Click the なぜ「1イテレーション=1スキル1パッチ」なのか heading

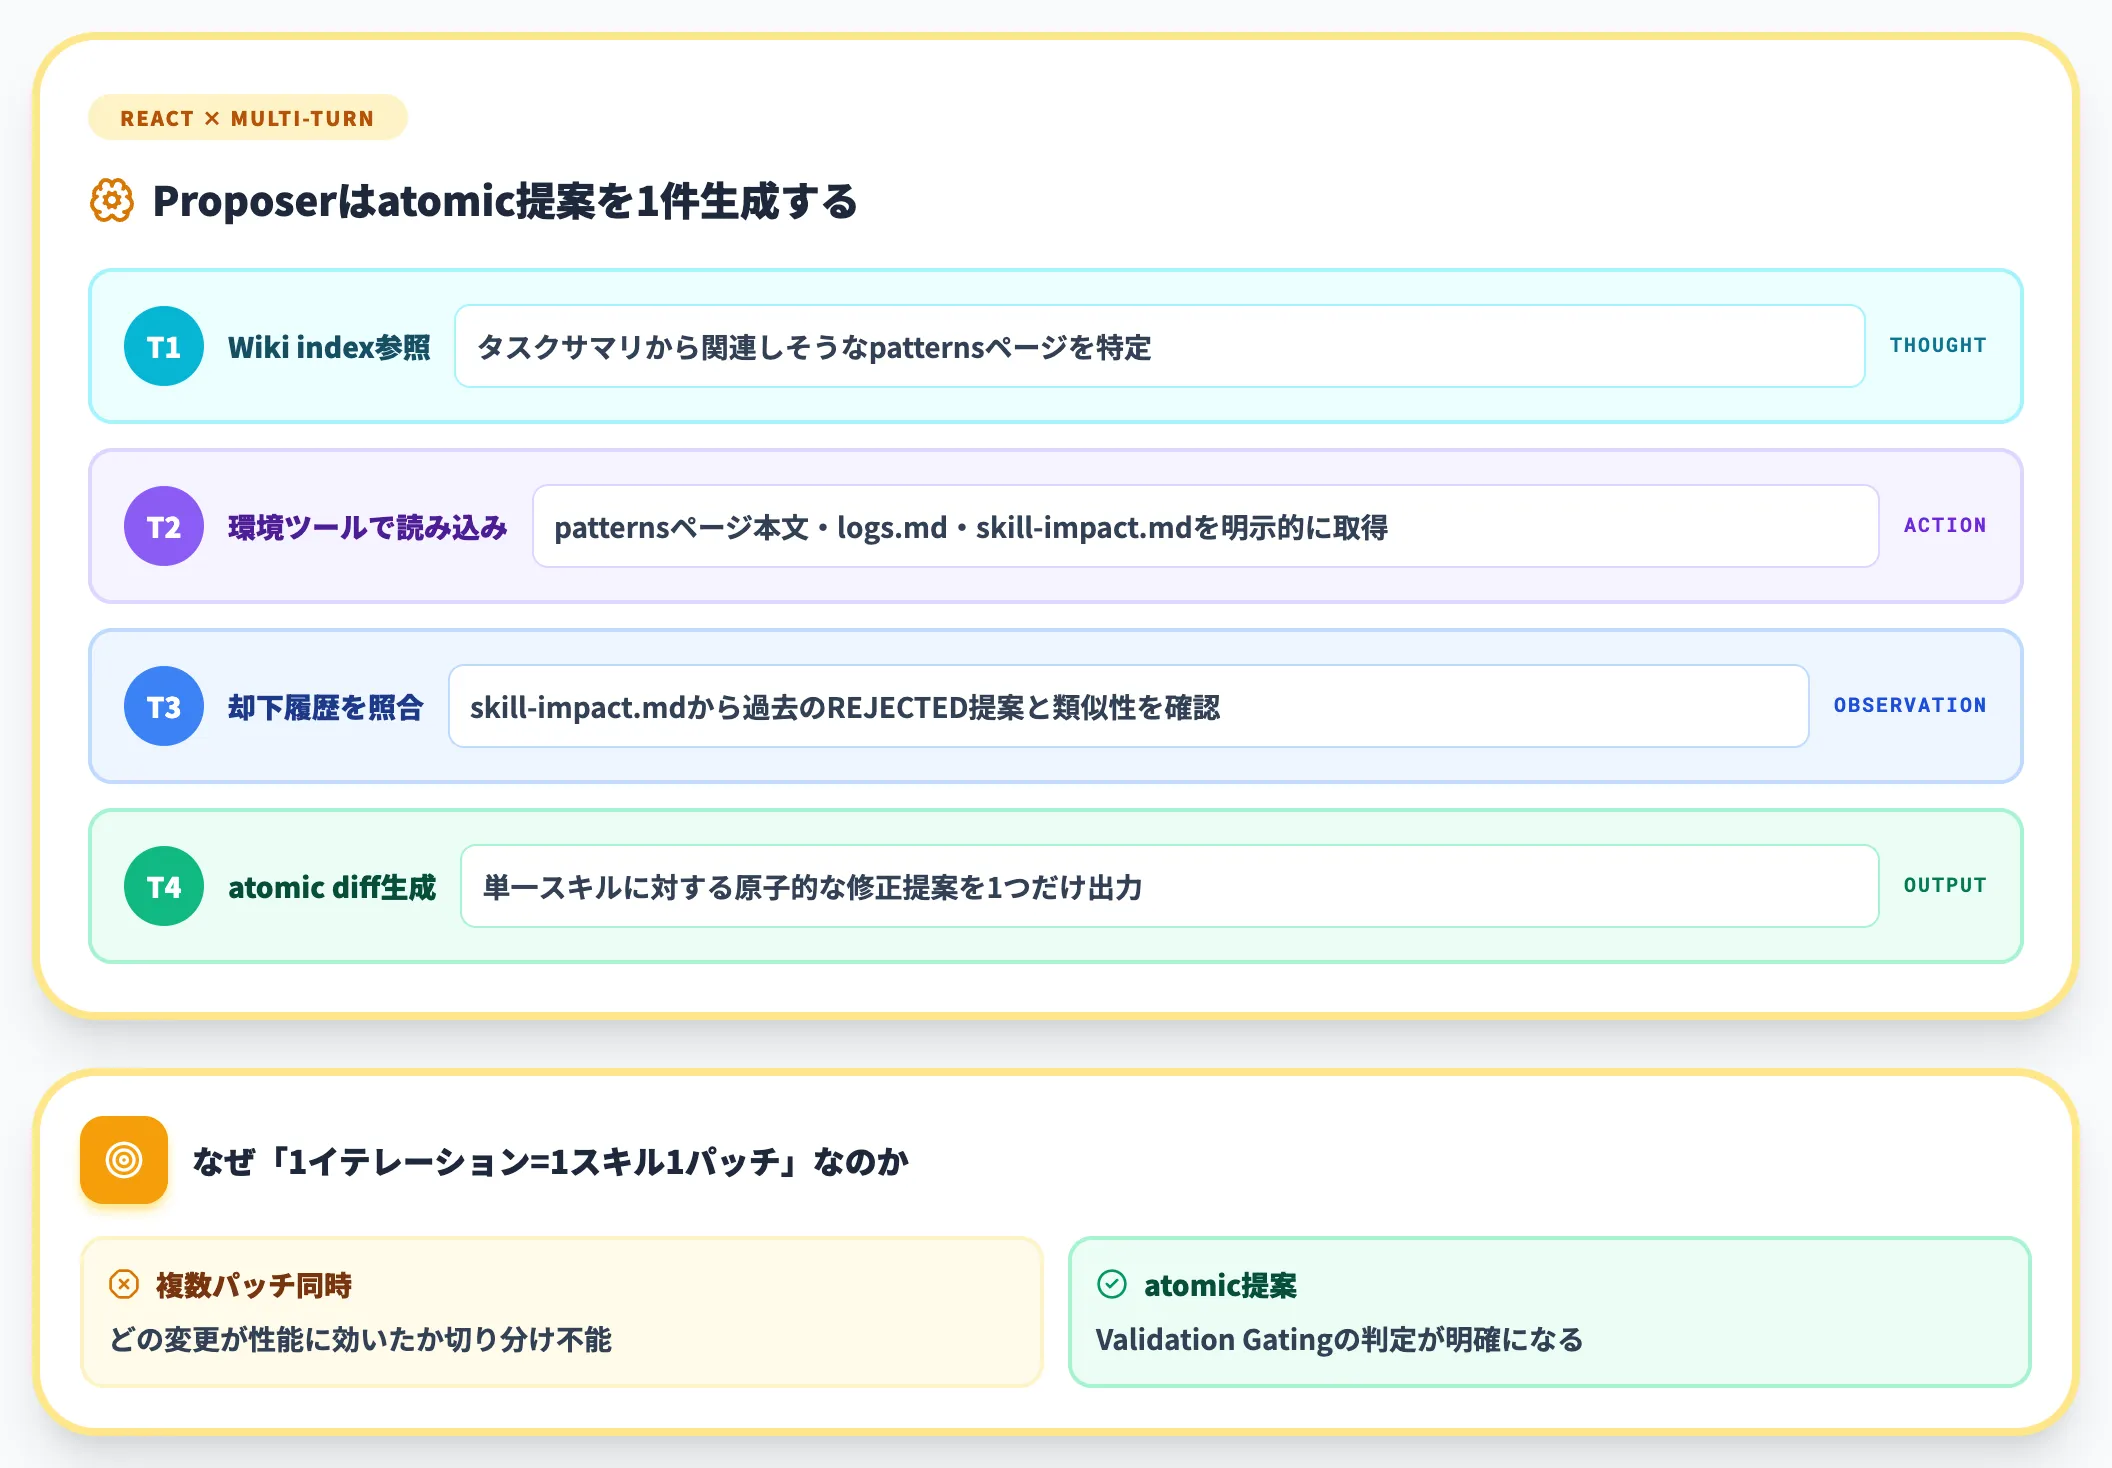(551, 1161)
